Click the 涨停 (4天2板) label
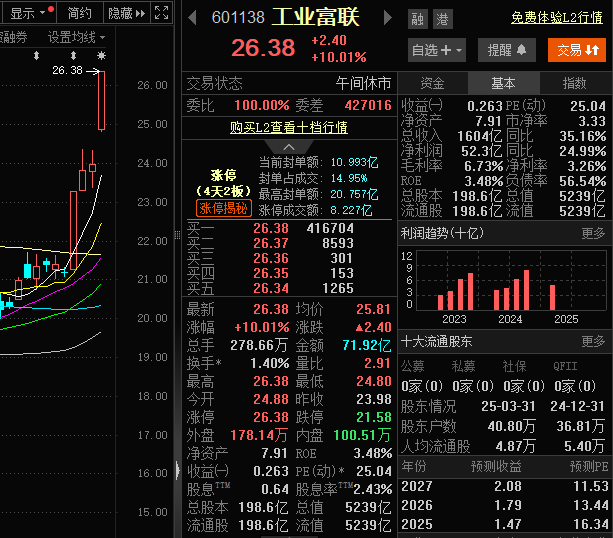Image resolution: width=613 pixels, height=538 pixels. tap(224, 183)
